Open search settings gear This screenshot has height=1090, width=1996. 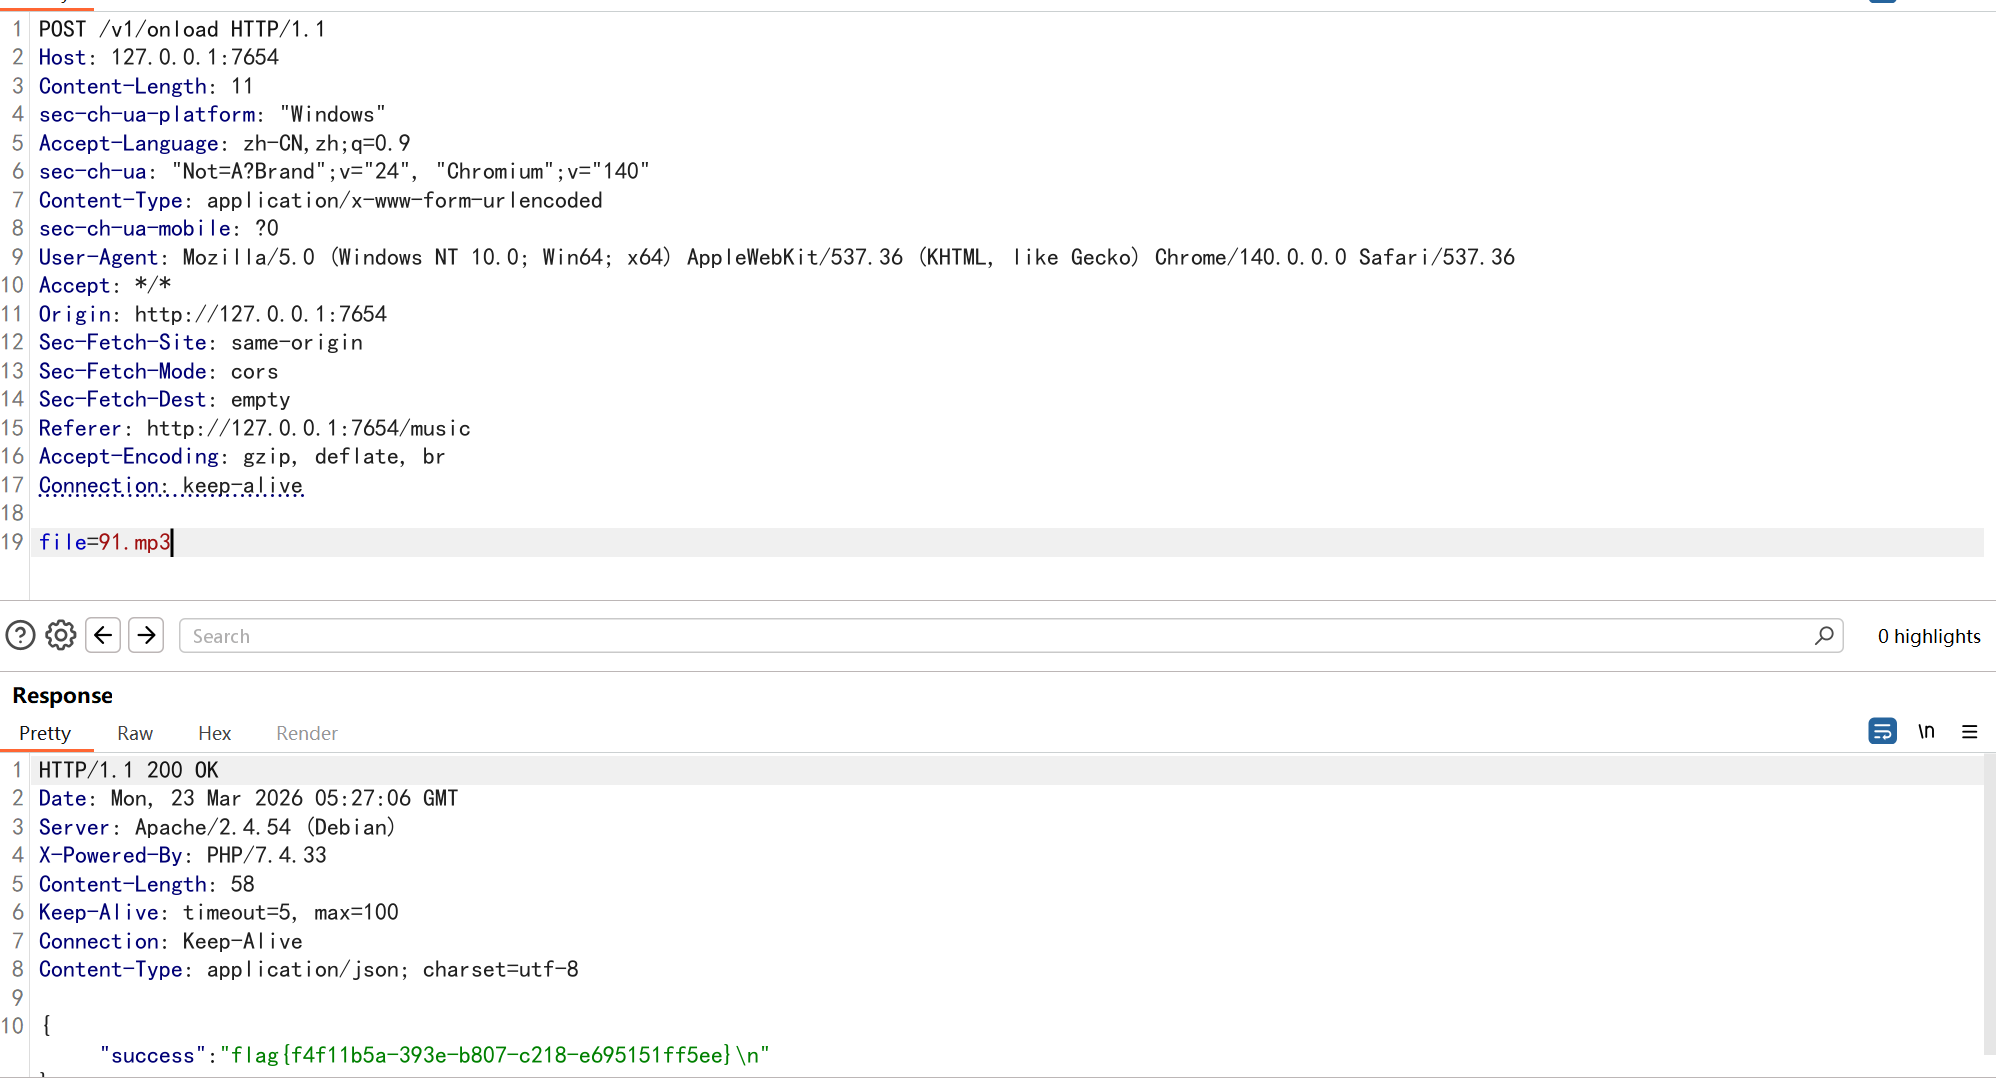[x=61, y=636]
